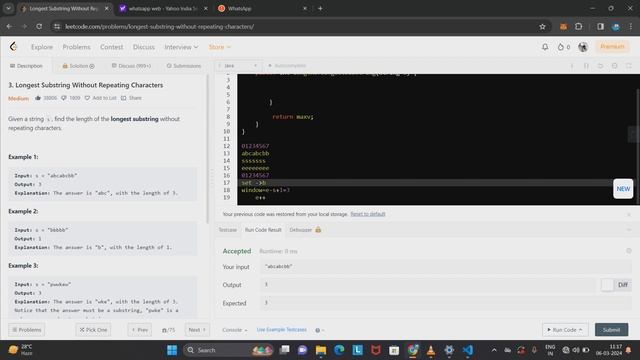640x360 pixels.
Task: Open the locked Debugger tab
Action: [305, 230]
